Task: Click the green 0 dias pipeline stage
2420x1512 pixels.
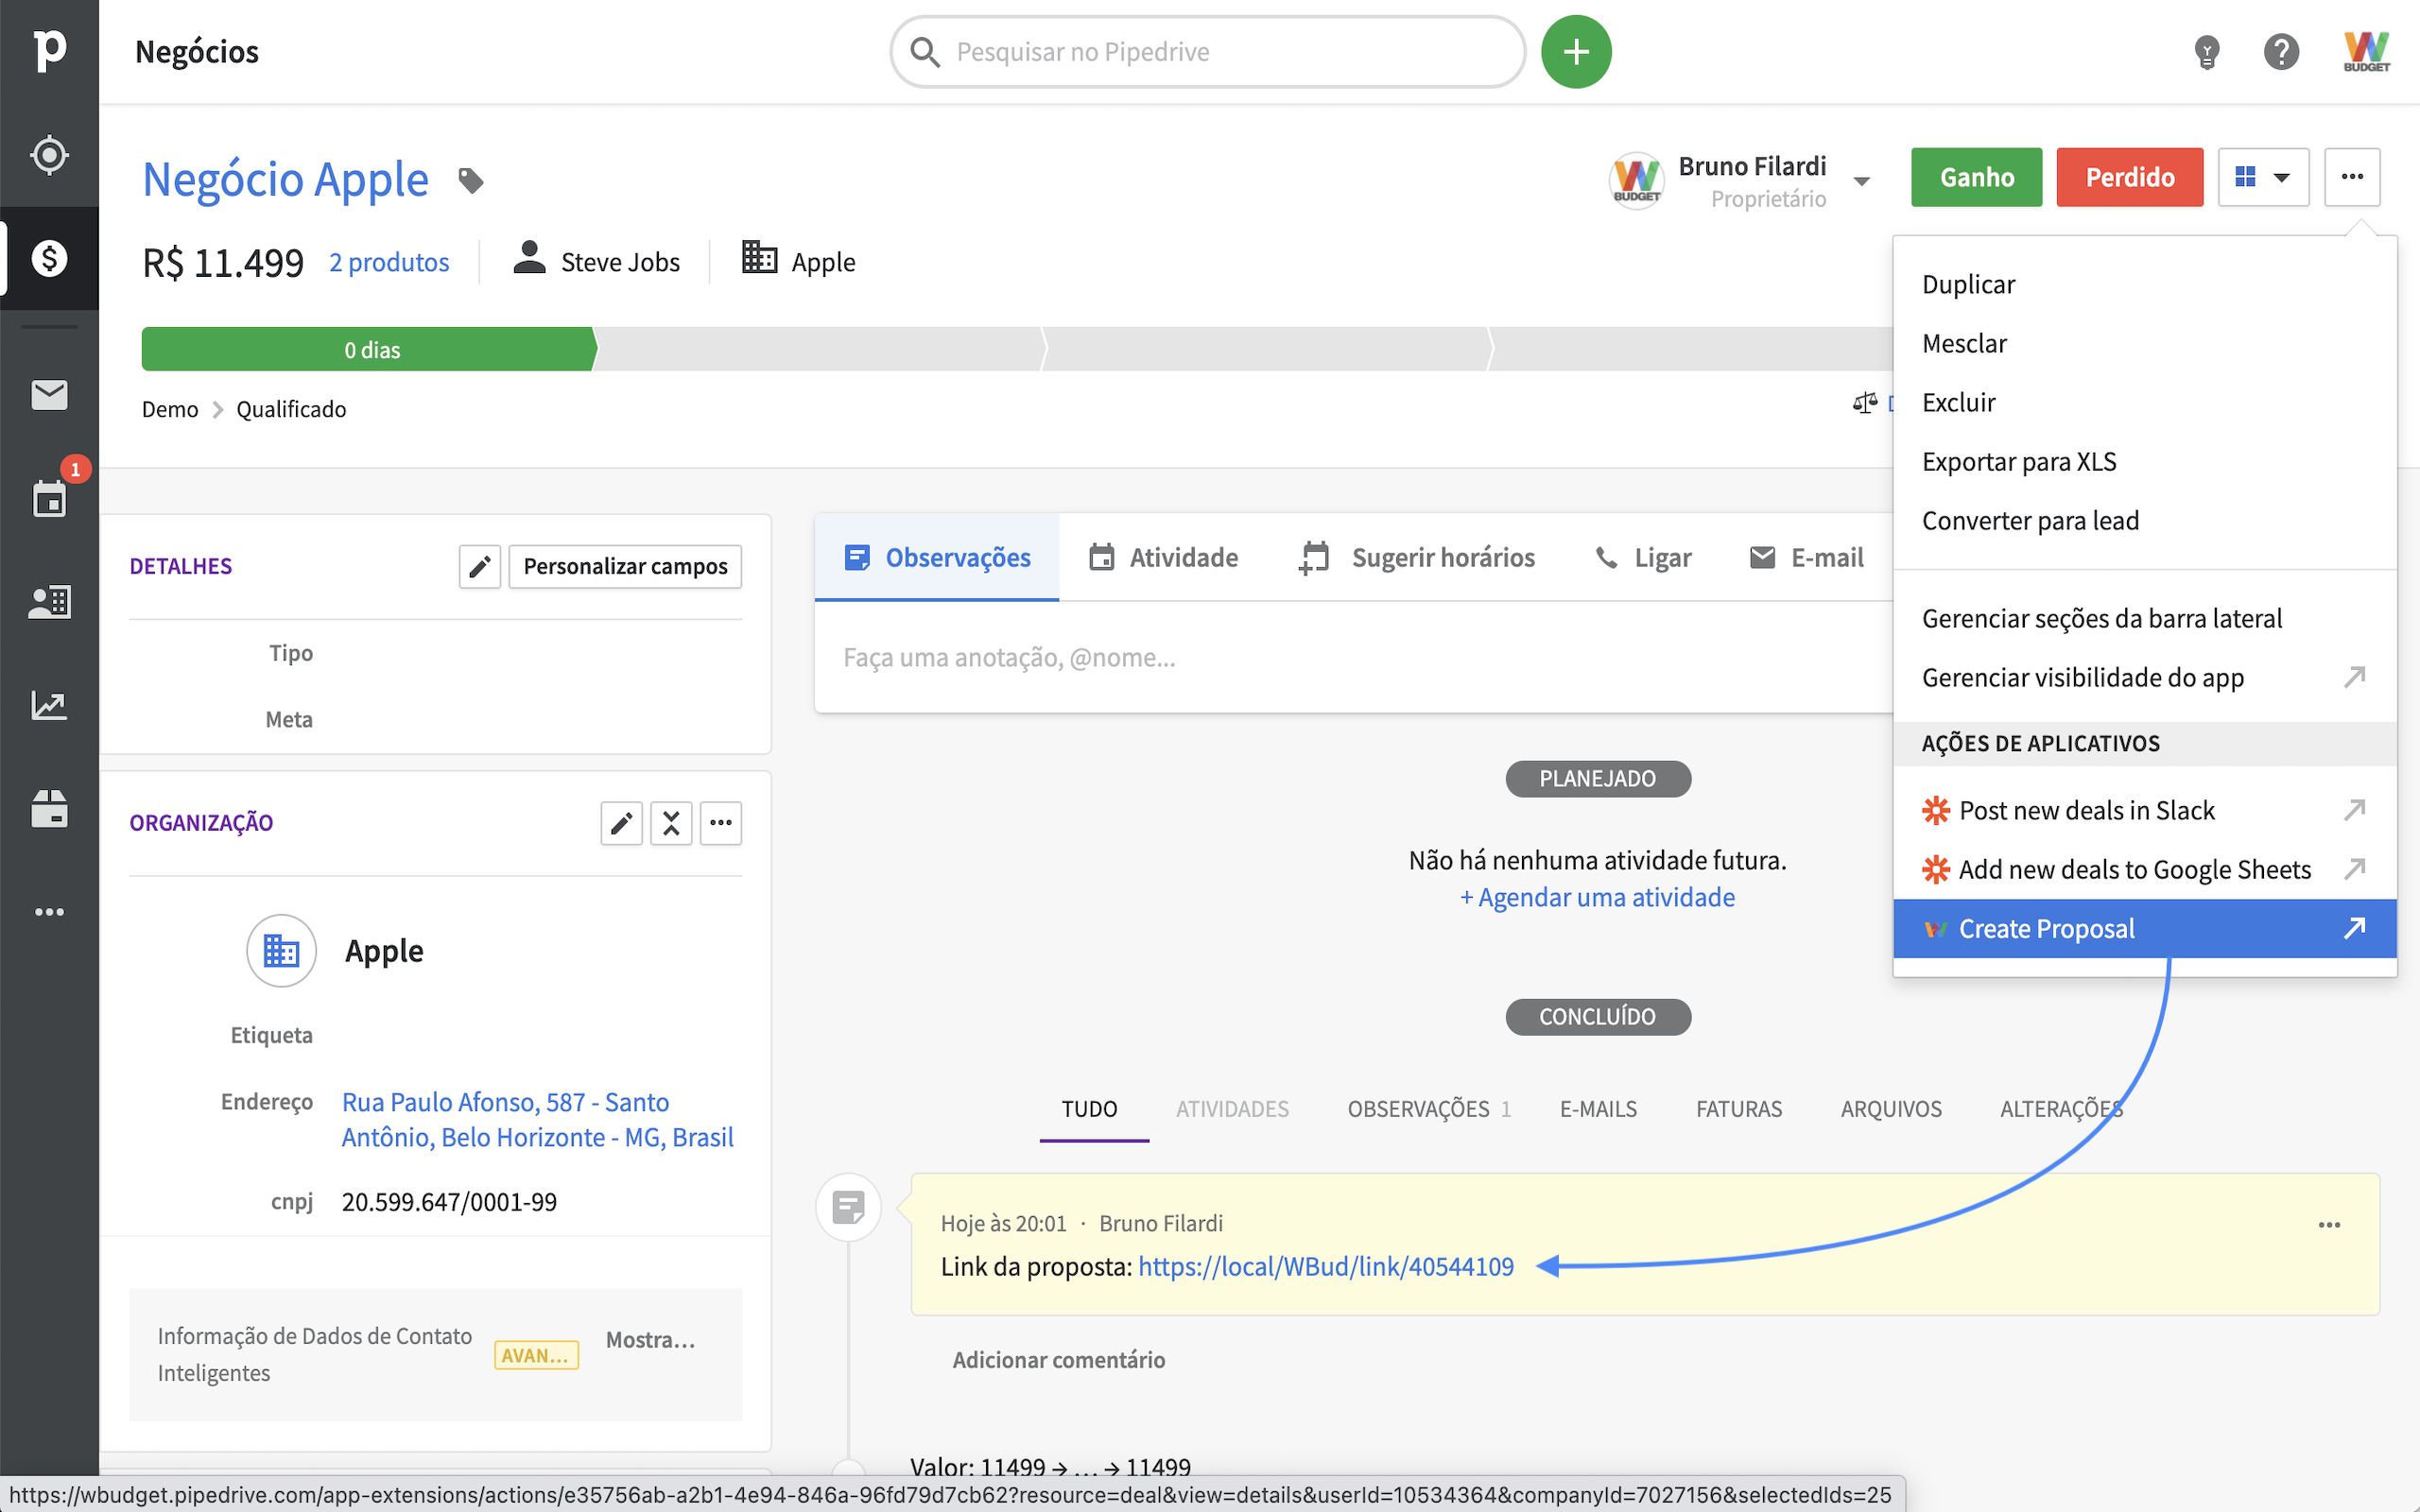Action: click(369, 349)
